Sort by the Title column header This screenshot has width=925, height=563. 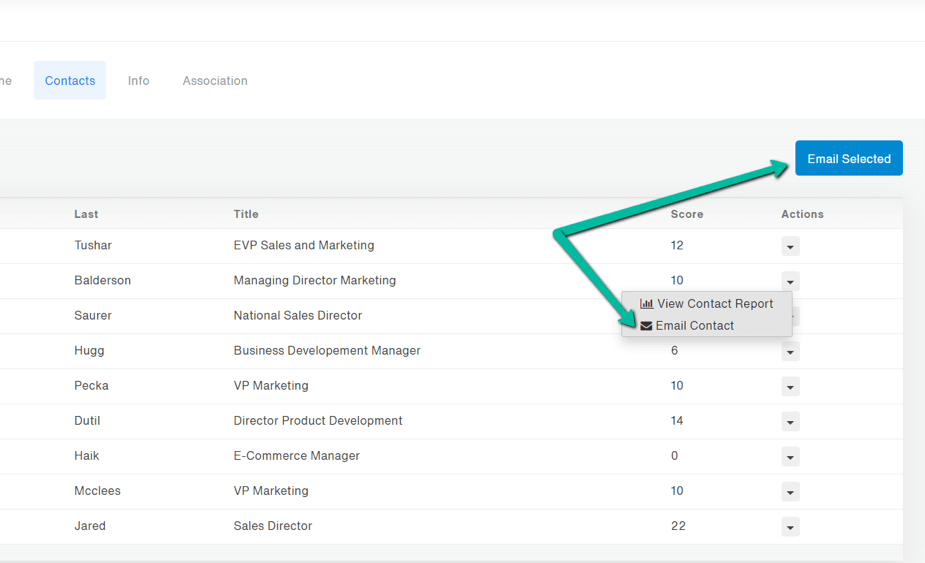click(x=246, y=214)
